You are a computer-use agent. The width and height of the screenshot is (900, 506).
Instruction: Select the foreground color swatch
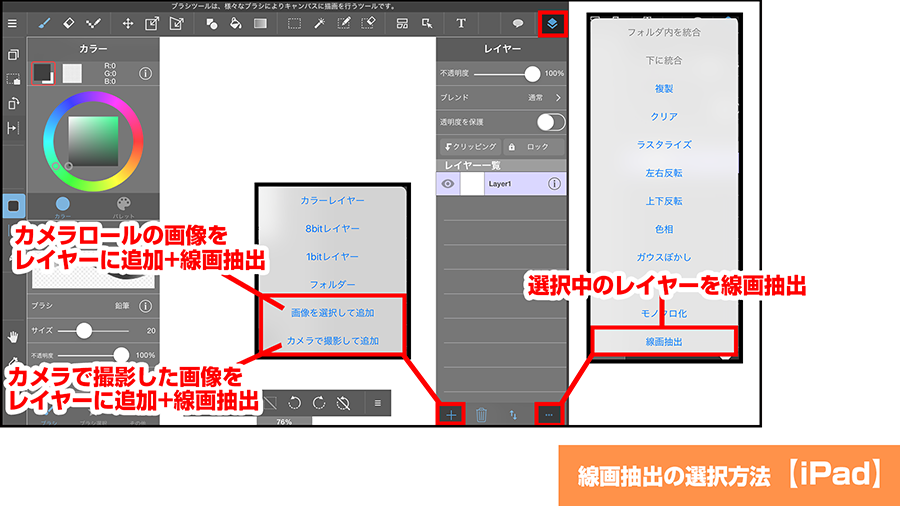click(42, 73)
